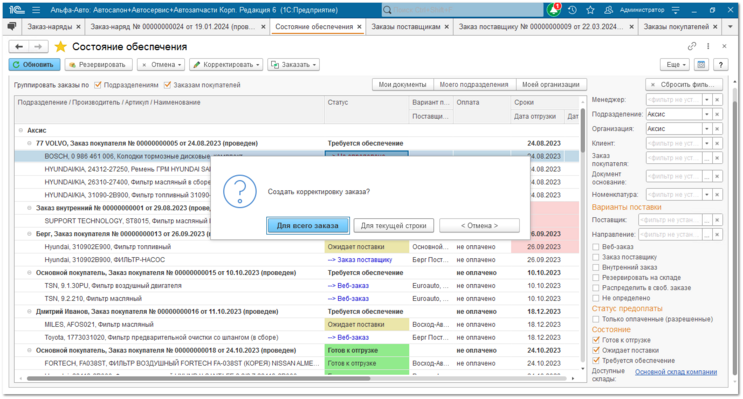
Task: Open the Еще menu
Action: (676, 64)
